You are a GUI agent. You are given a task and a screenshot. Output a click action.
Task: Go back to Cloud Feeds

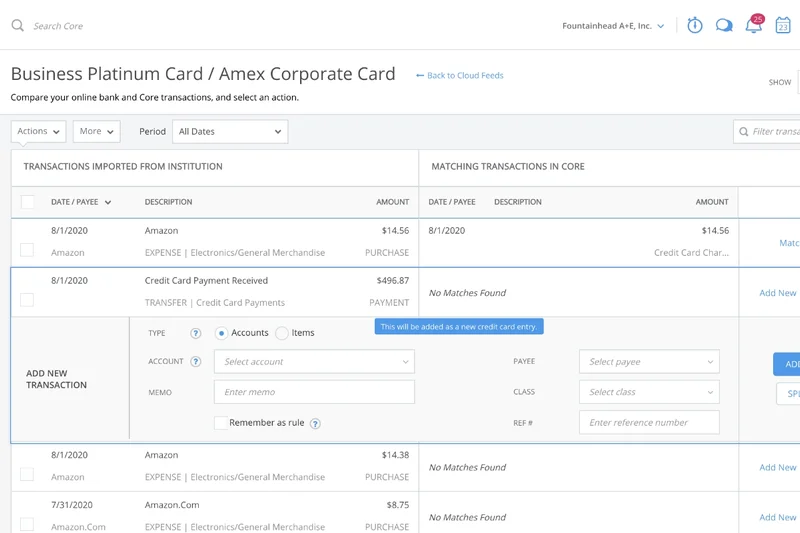(x=460, y=75)
